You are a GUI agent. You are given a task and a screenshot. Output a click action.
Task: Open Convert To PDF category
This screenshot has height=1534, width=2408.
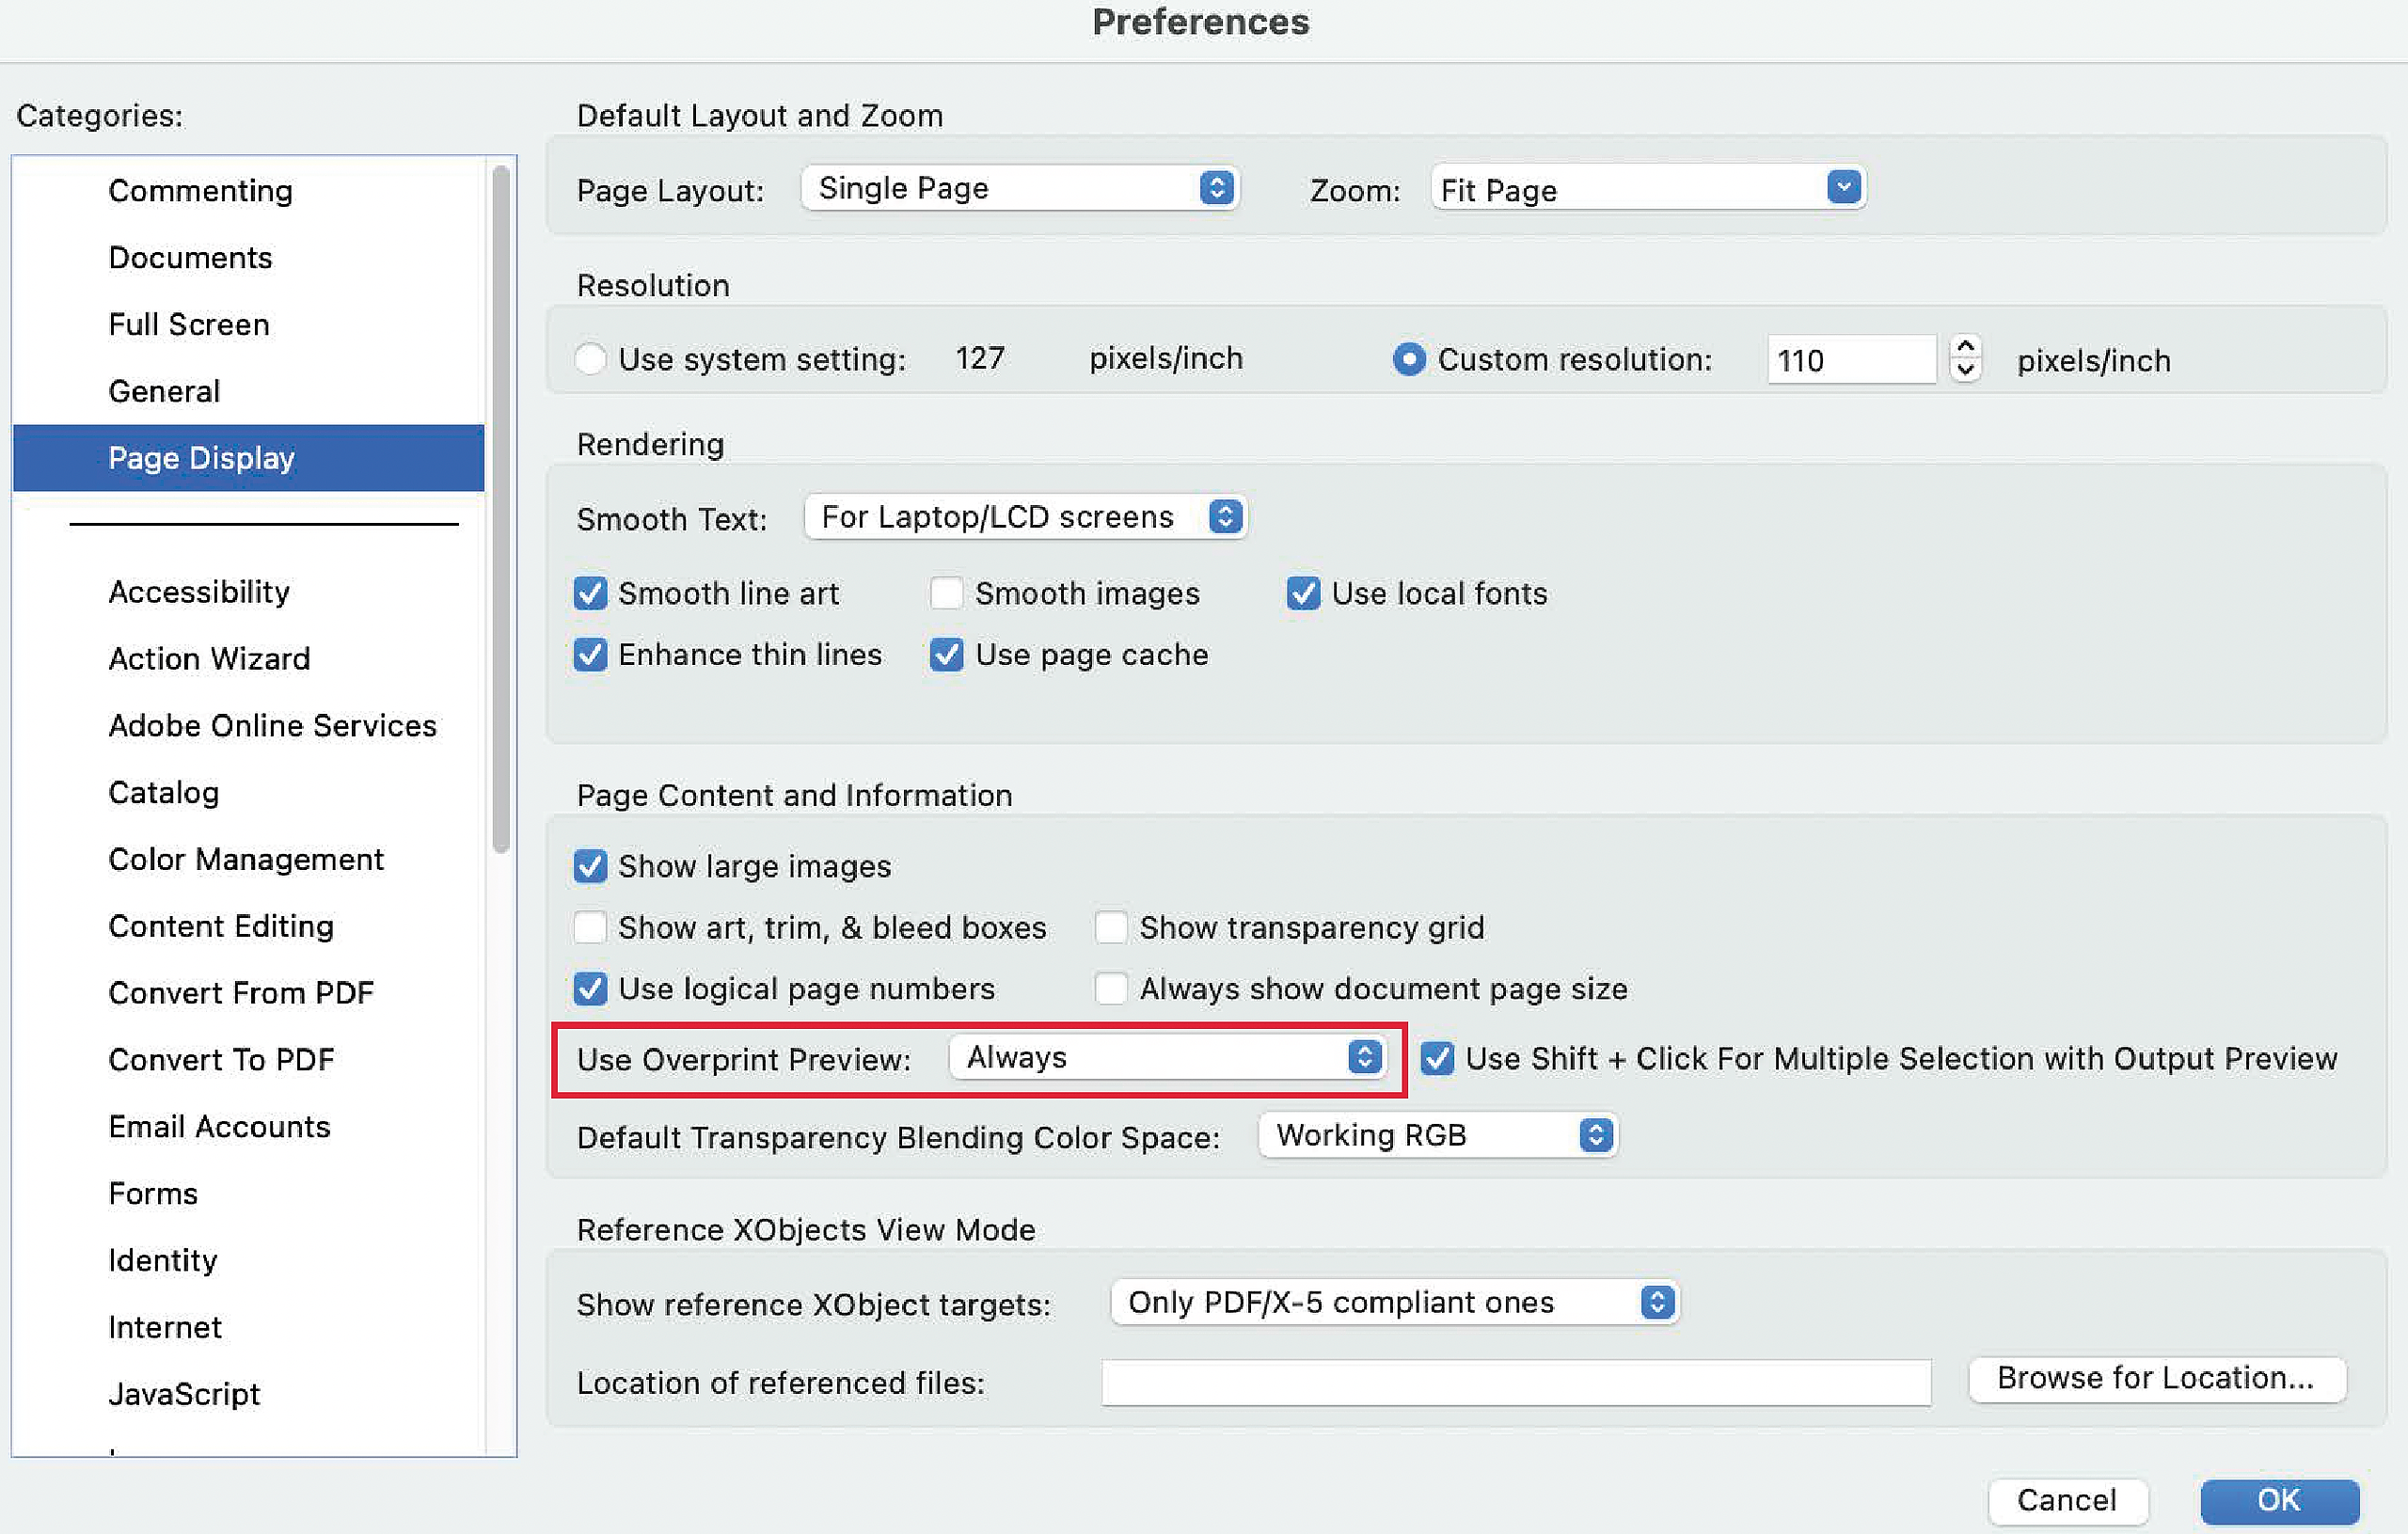pyautogui.click(x=248, y=1060)
